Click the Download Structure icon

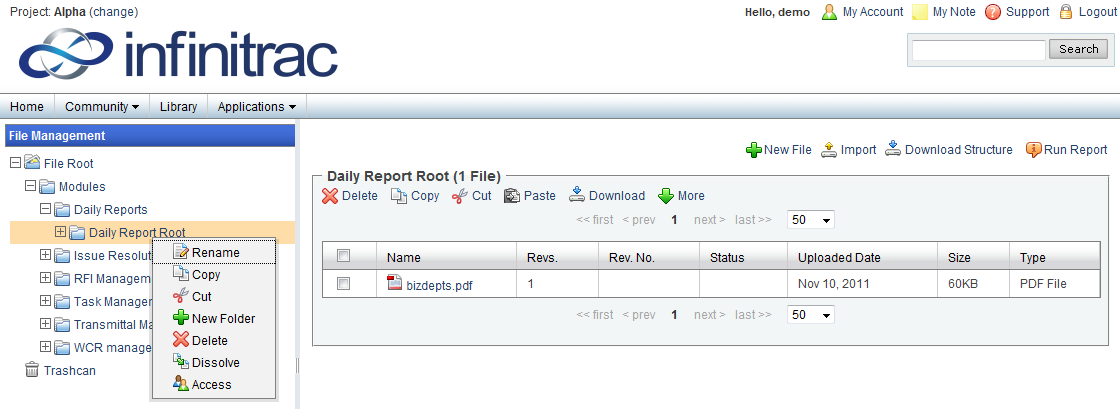tap(893, 148)
